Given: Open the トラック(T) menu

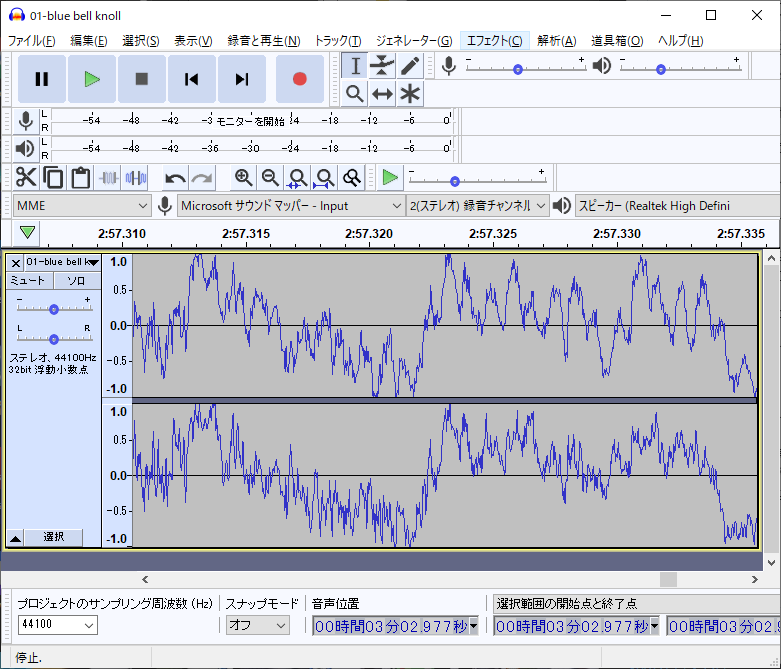Looking at the screenshot, I should (338, 41).
